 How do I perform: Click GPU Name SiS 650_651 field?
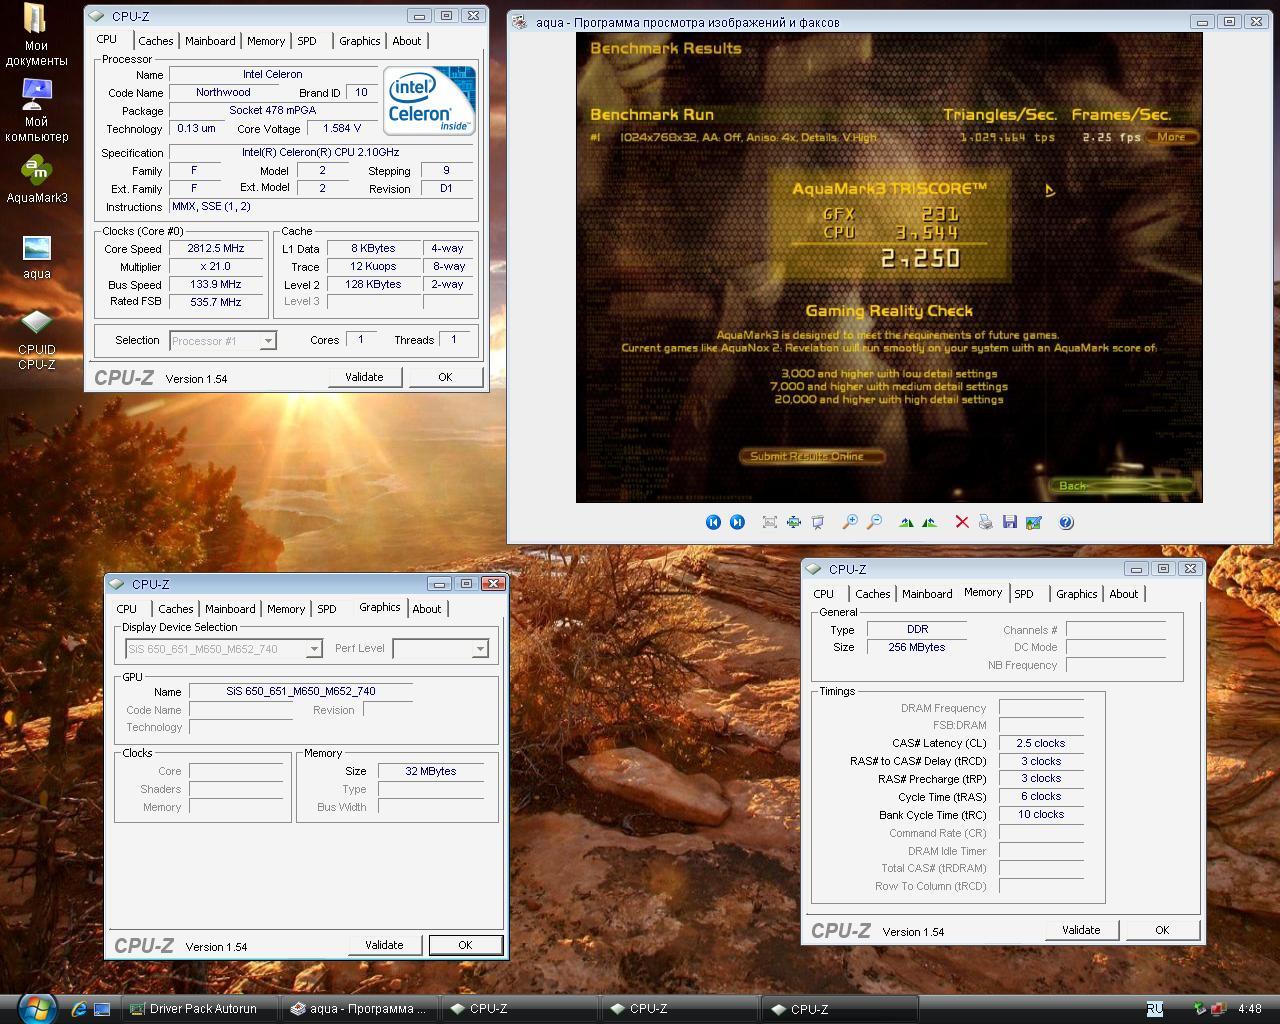[300, 692]
